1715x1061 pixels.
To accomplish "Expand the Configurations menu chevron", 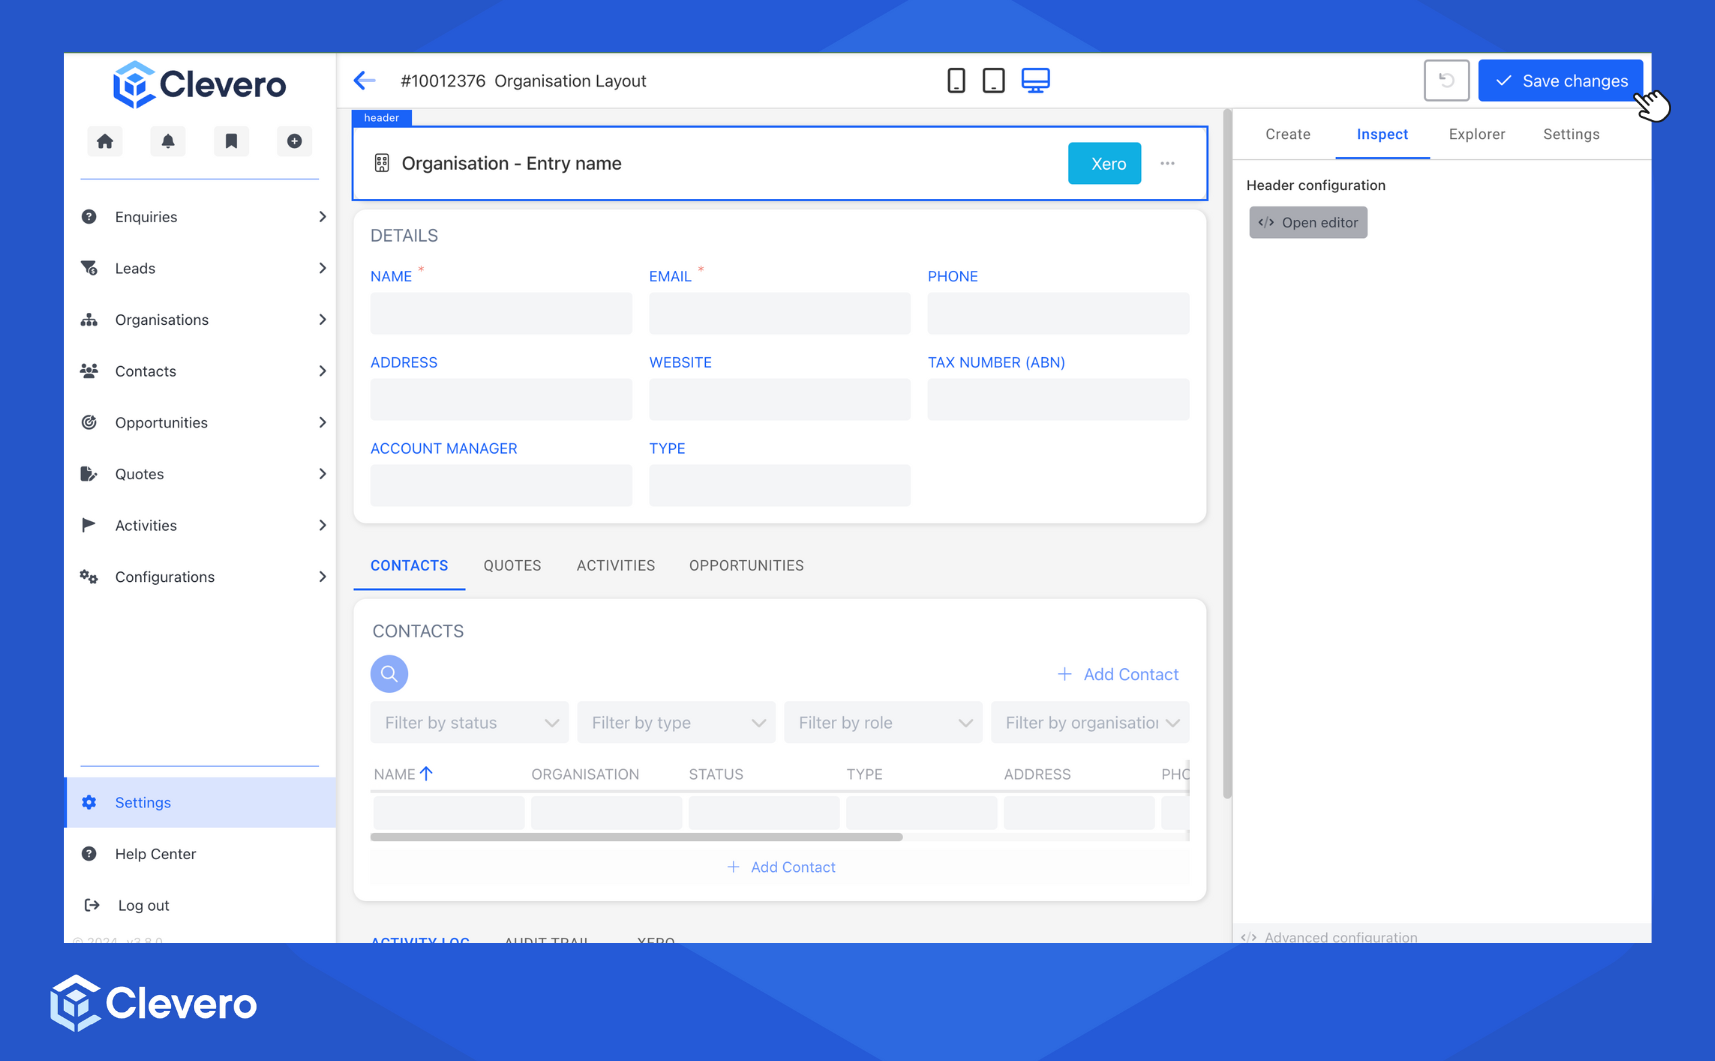I will (x=322, y=577).
